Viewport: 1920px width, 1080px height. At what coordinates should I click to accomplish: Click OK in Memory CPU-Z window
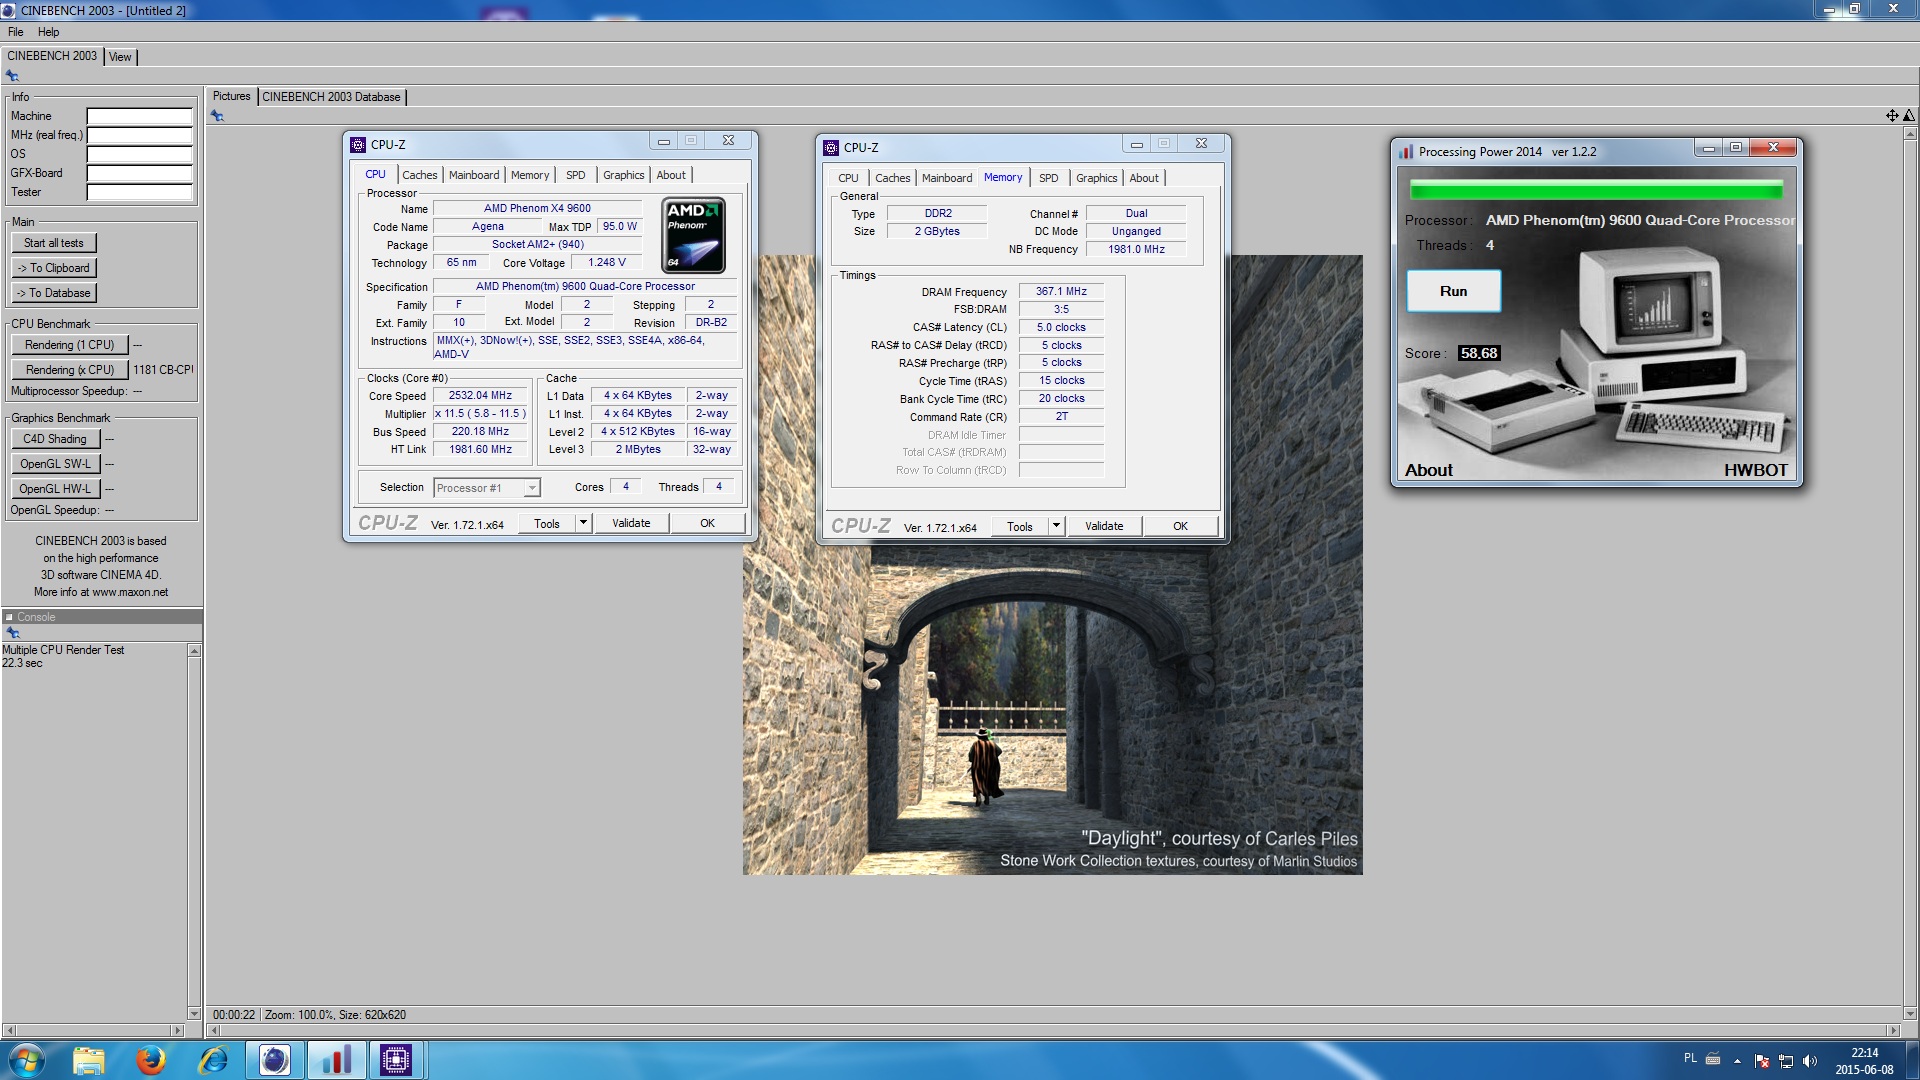click(1180, 526)
